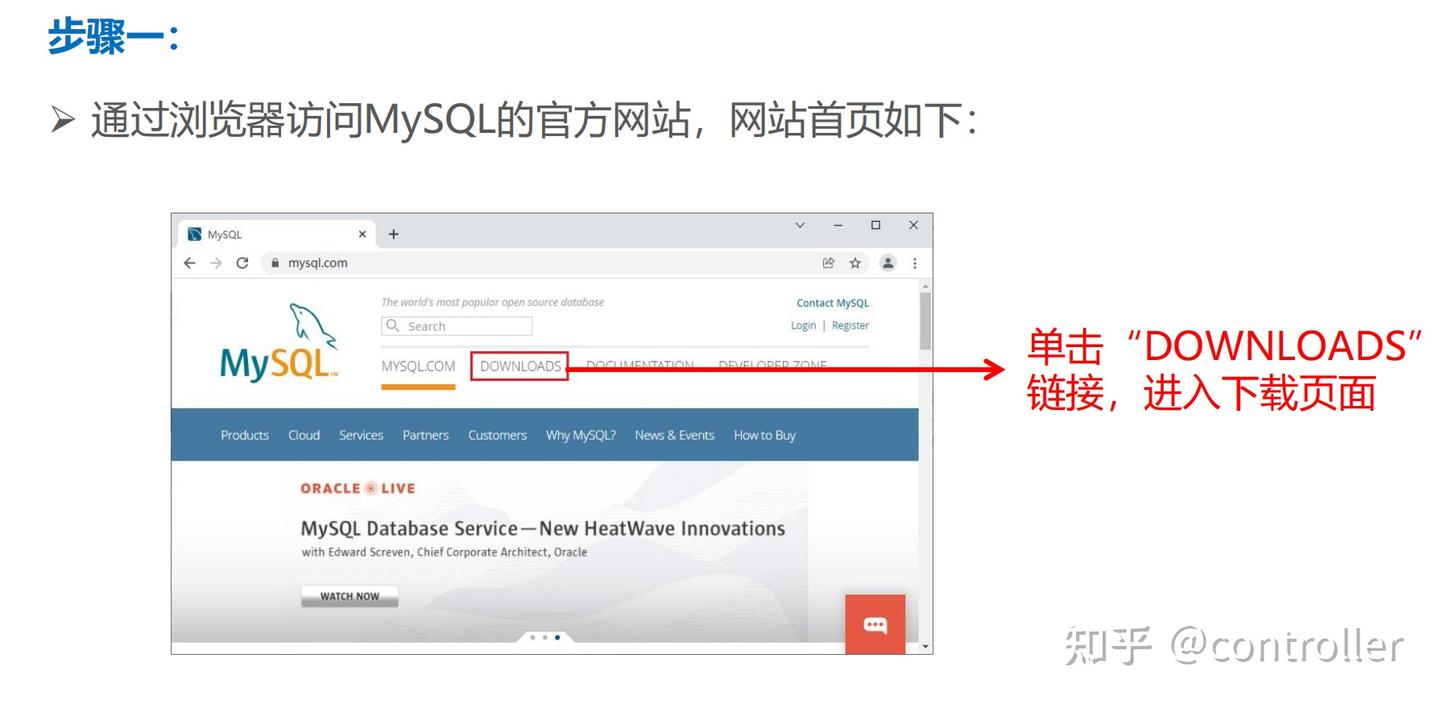1440x704 pixels.
Task: Click the search magnifier icon
Action: (391, 326)
